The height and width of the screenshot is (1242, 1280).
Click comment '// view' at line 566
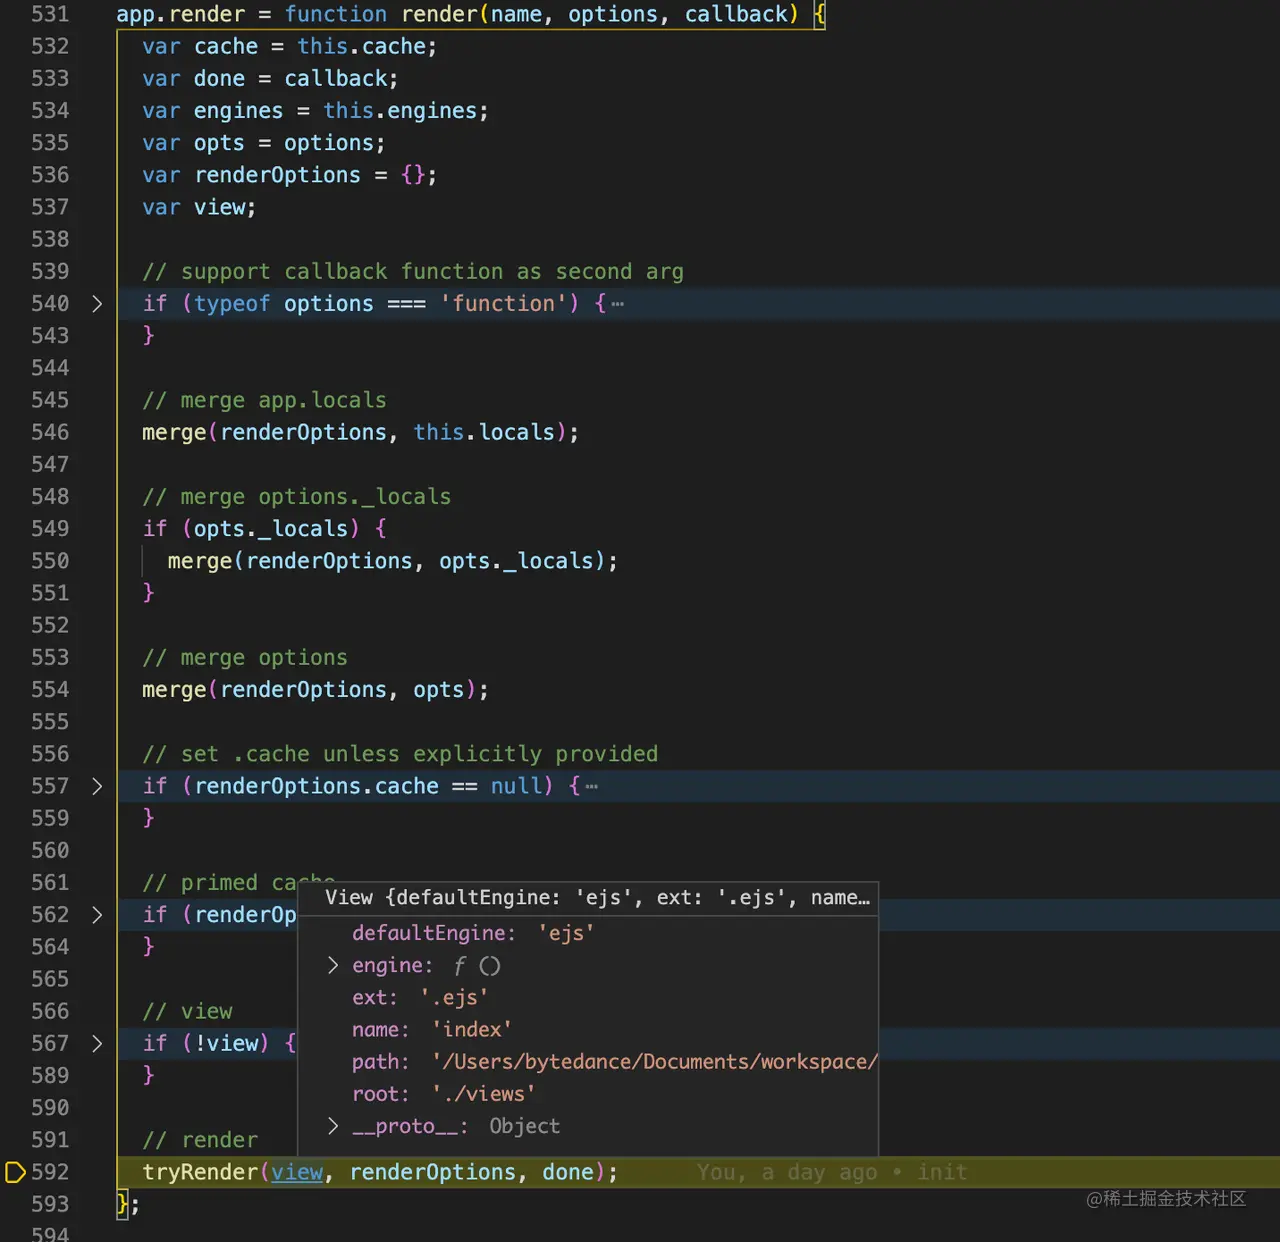tap(187, 1012)
